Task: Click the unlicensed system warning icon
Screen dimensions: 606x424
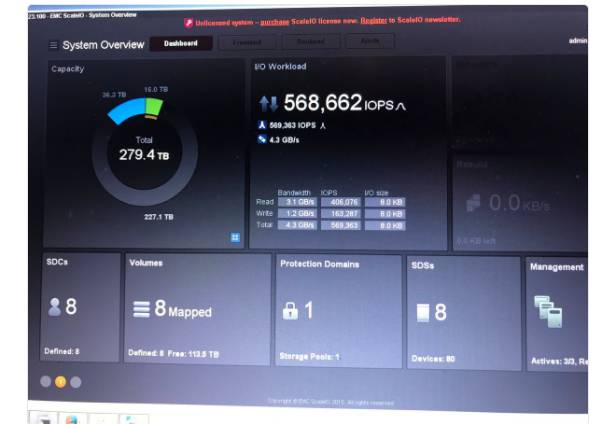Action: pyautogui.click(x=188, y=23)
